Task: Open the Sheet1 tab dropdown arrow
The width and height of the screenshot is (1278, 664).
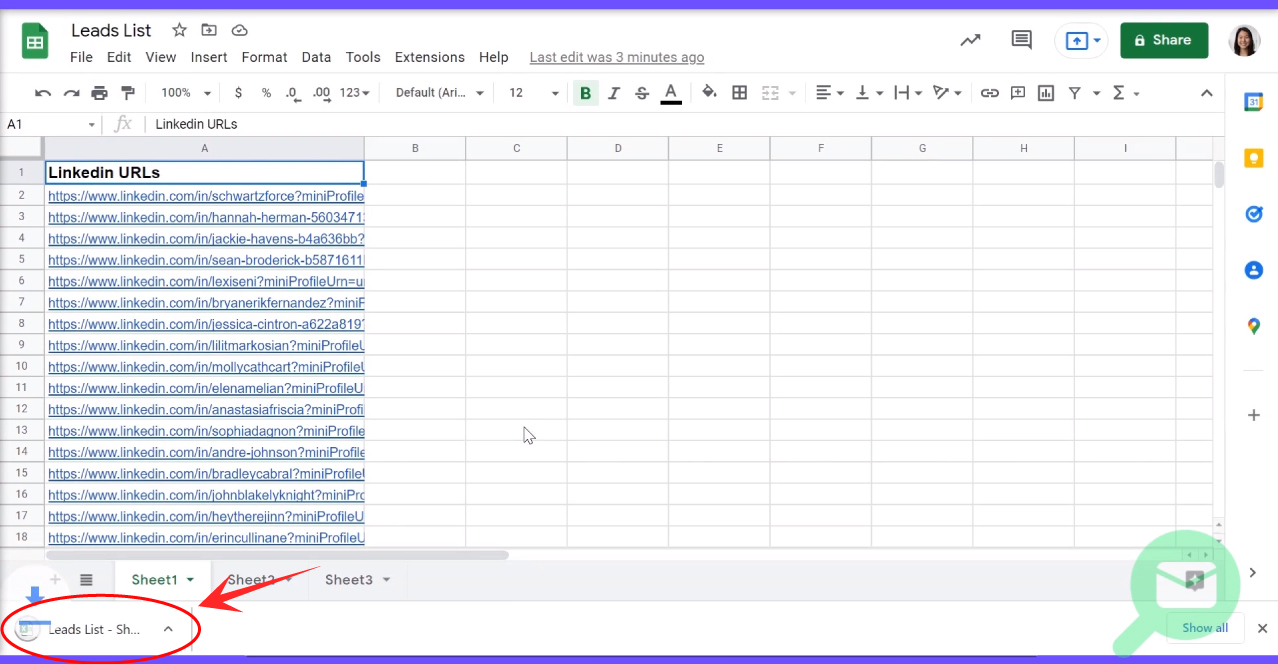Action: tap(191, 580)
